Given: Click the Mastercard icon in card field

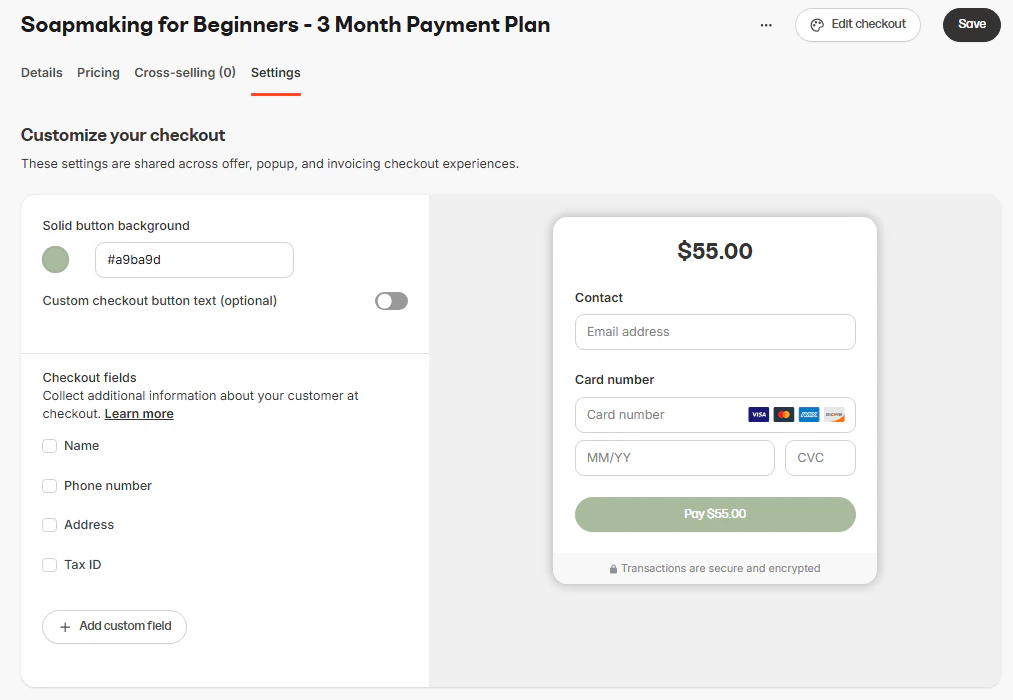Looking at the screenshot, I should point(784,415).
